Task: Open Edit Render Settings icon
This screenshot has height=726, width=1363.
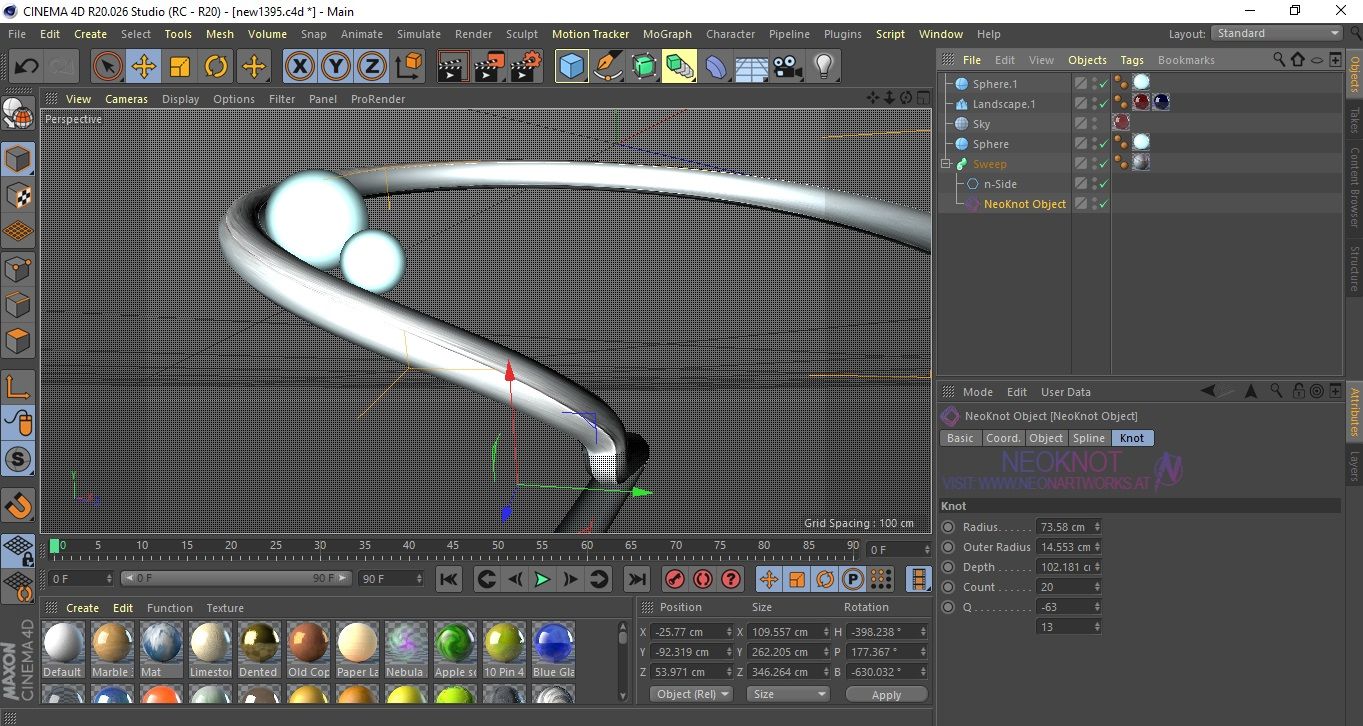Action: tap(525, 67)
